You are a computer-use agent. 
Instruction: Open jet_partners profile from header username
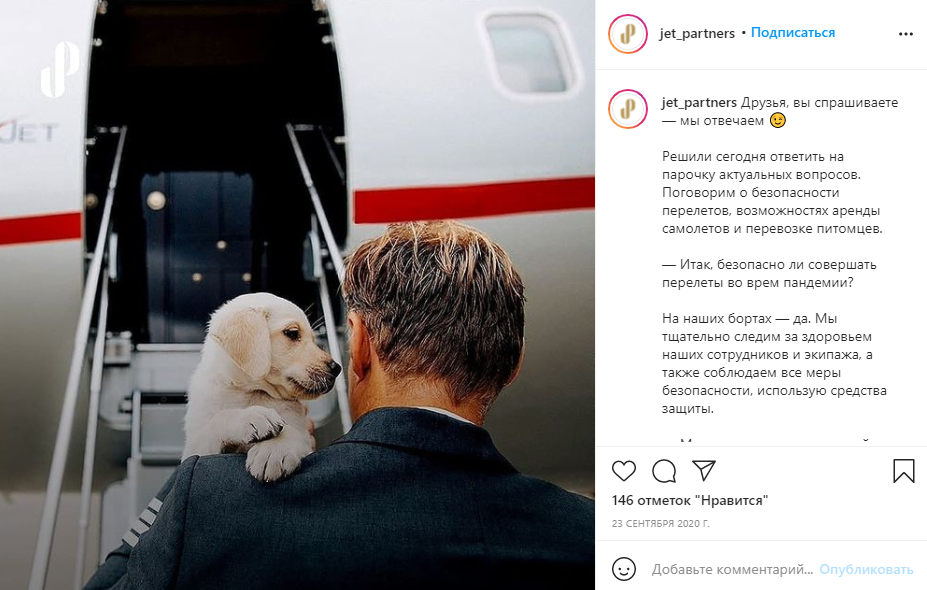(x=697, y=33)
